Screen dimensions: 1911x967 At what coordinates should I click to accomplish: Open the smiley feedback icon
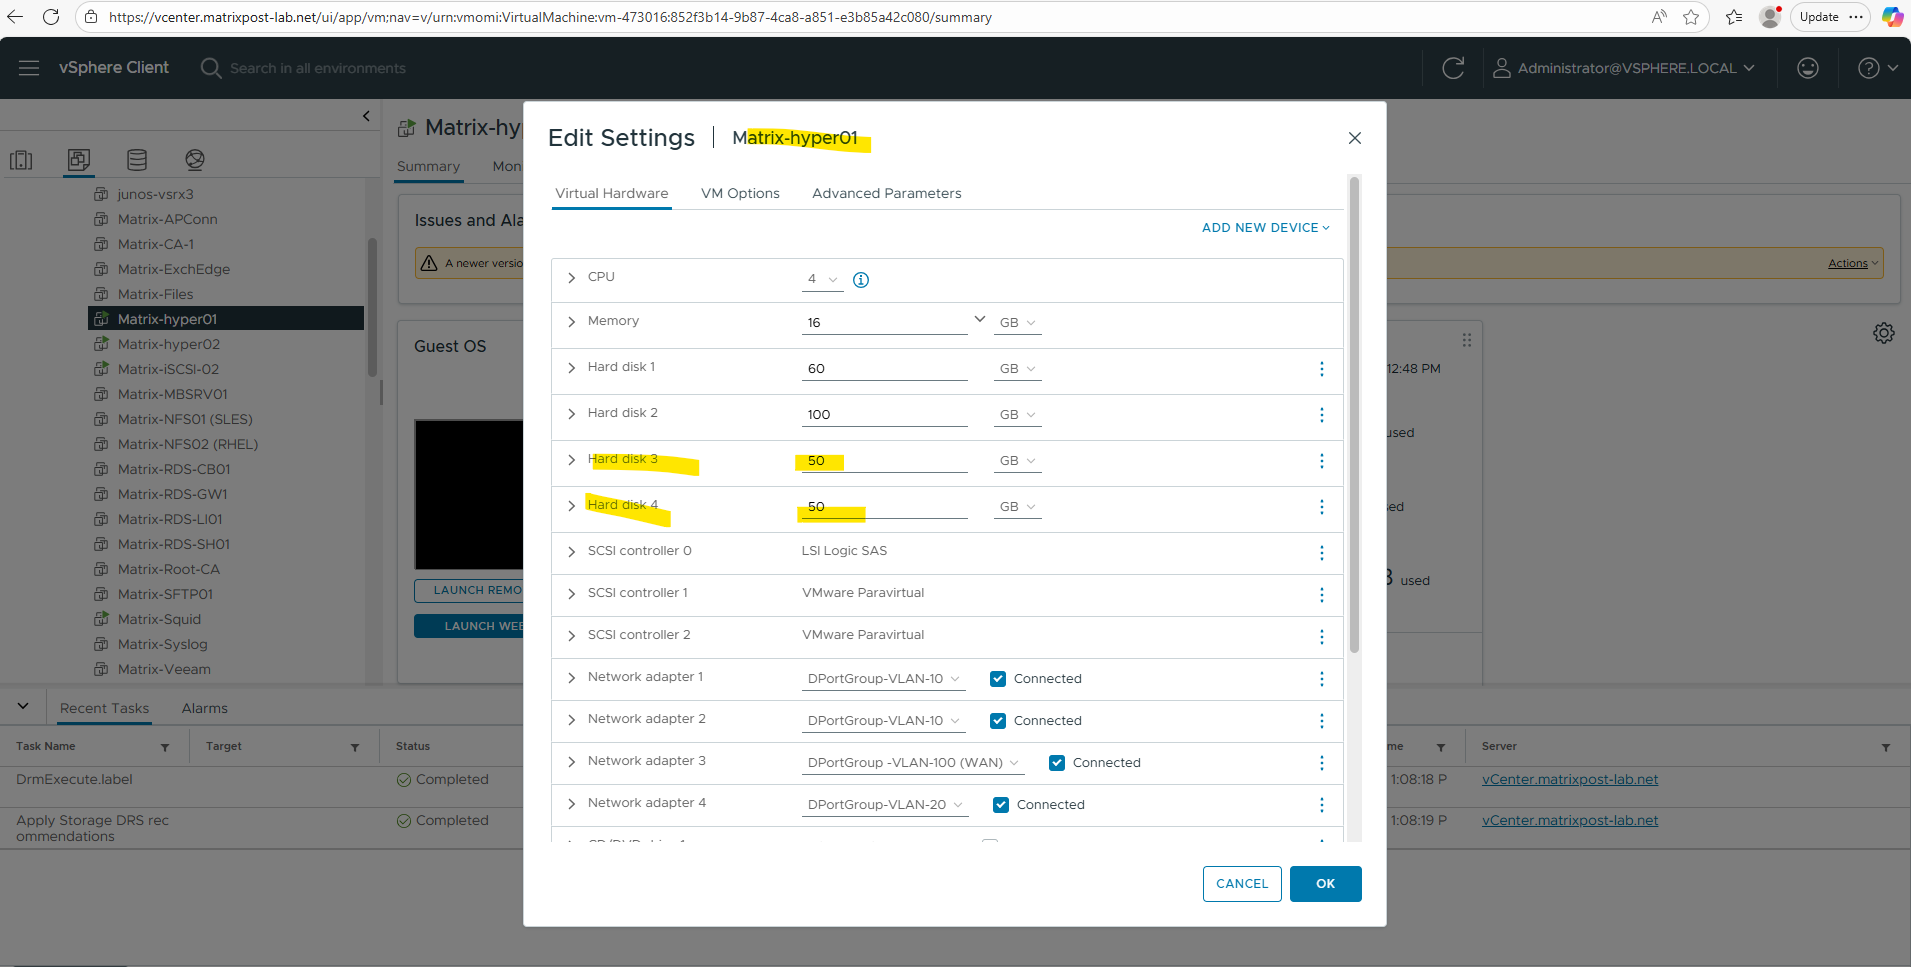[x=1808, y=68]
